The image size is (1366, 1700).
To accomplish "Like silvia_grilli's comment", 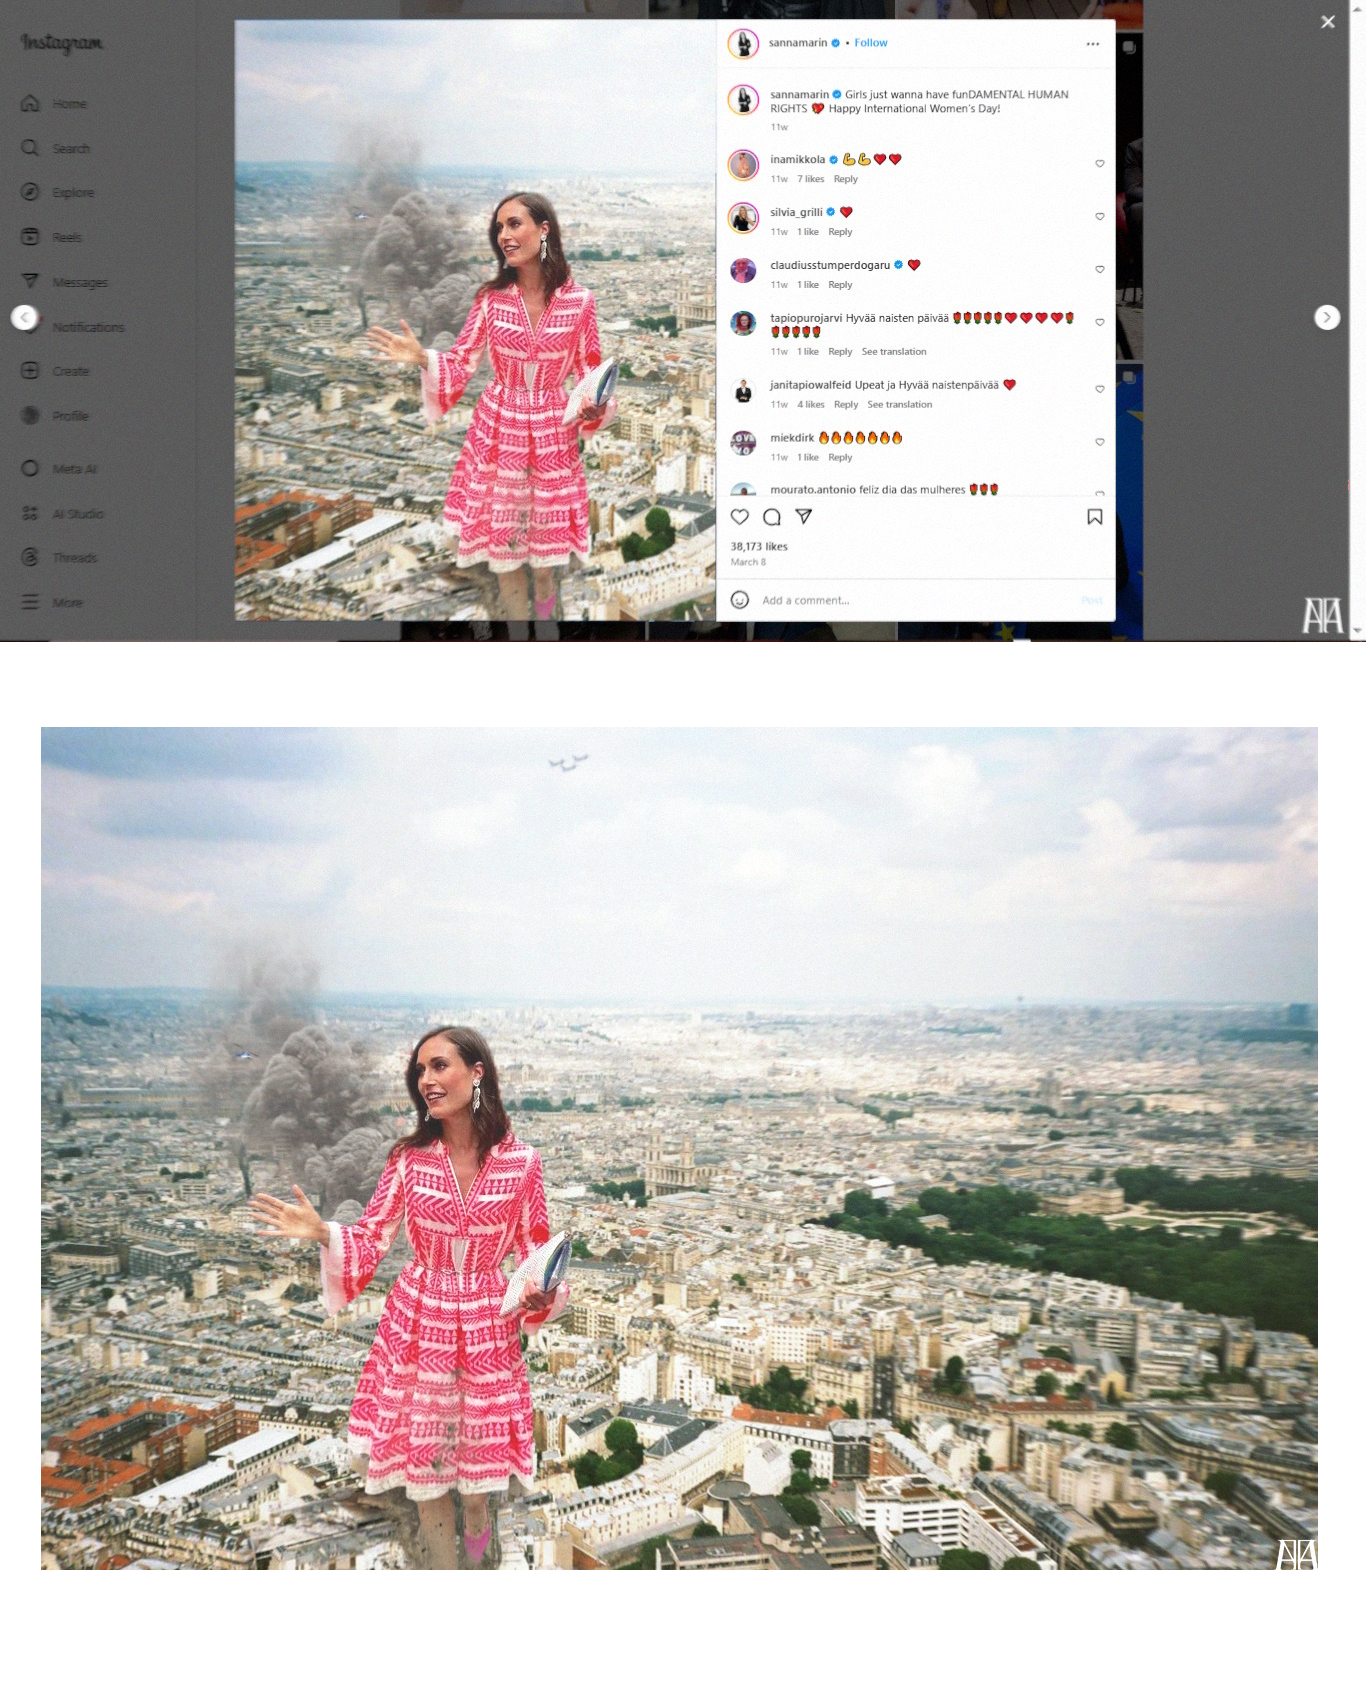I will click(1099, 217).
